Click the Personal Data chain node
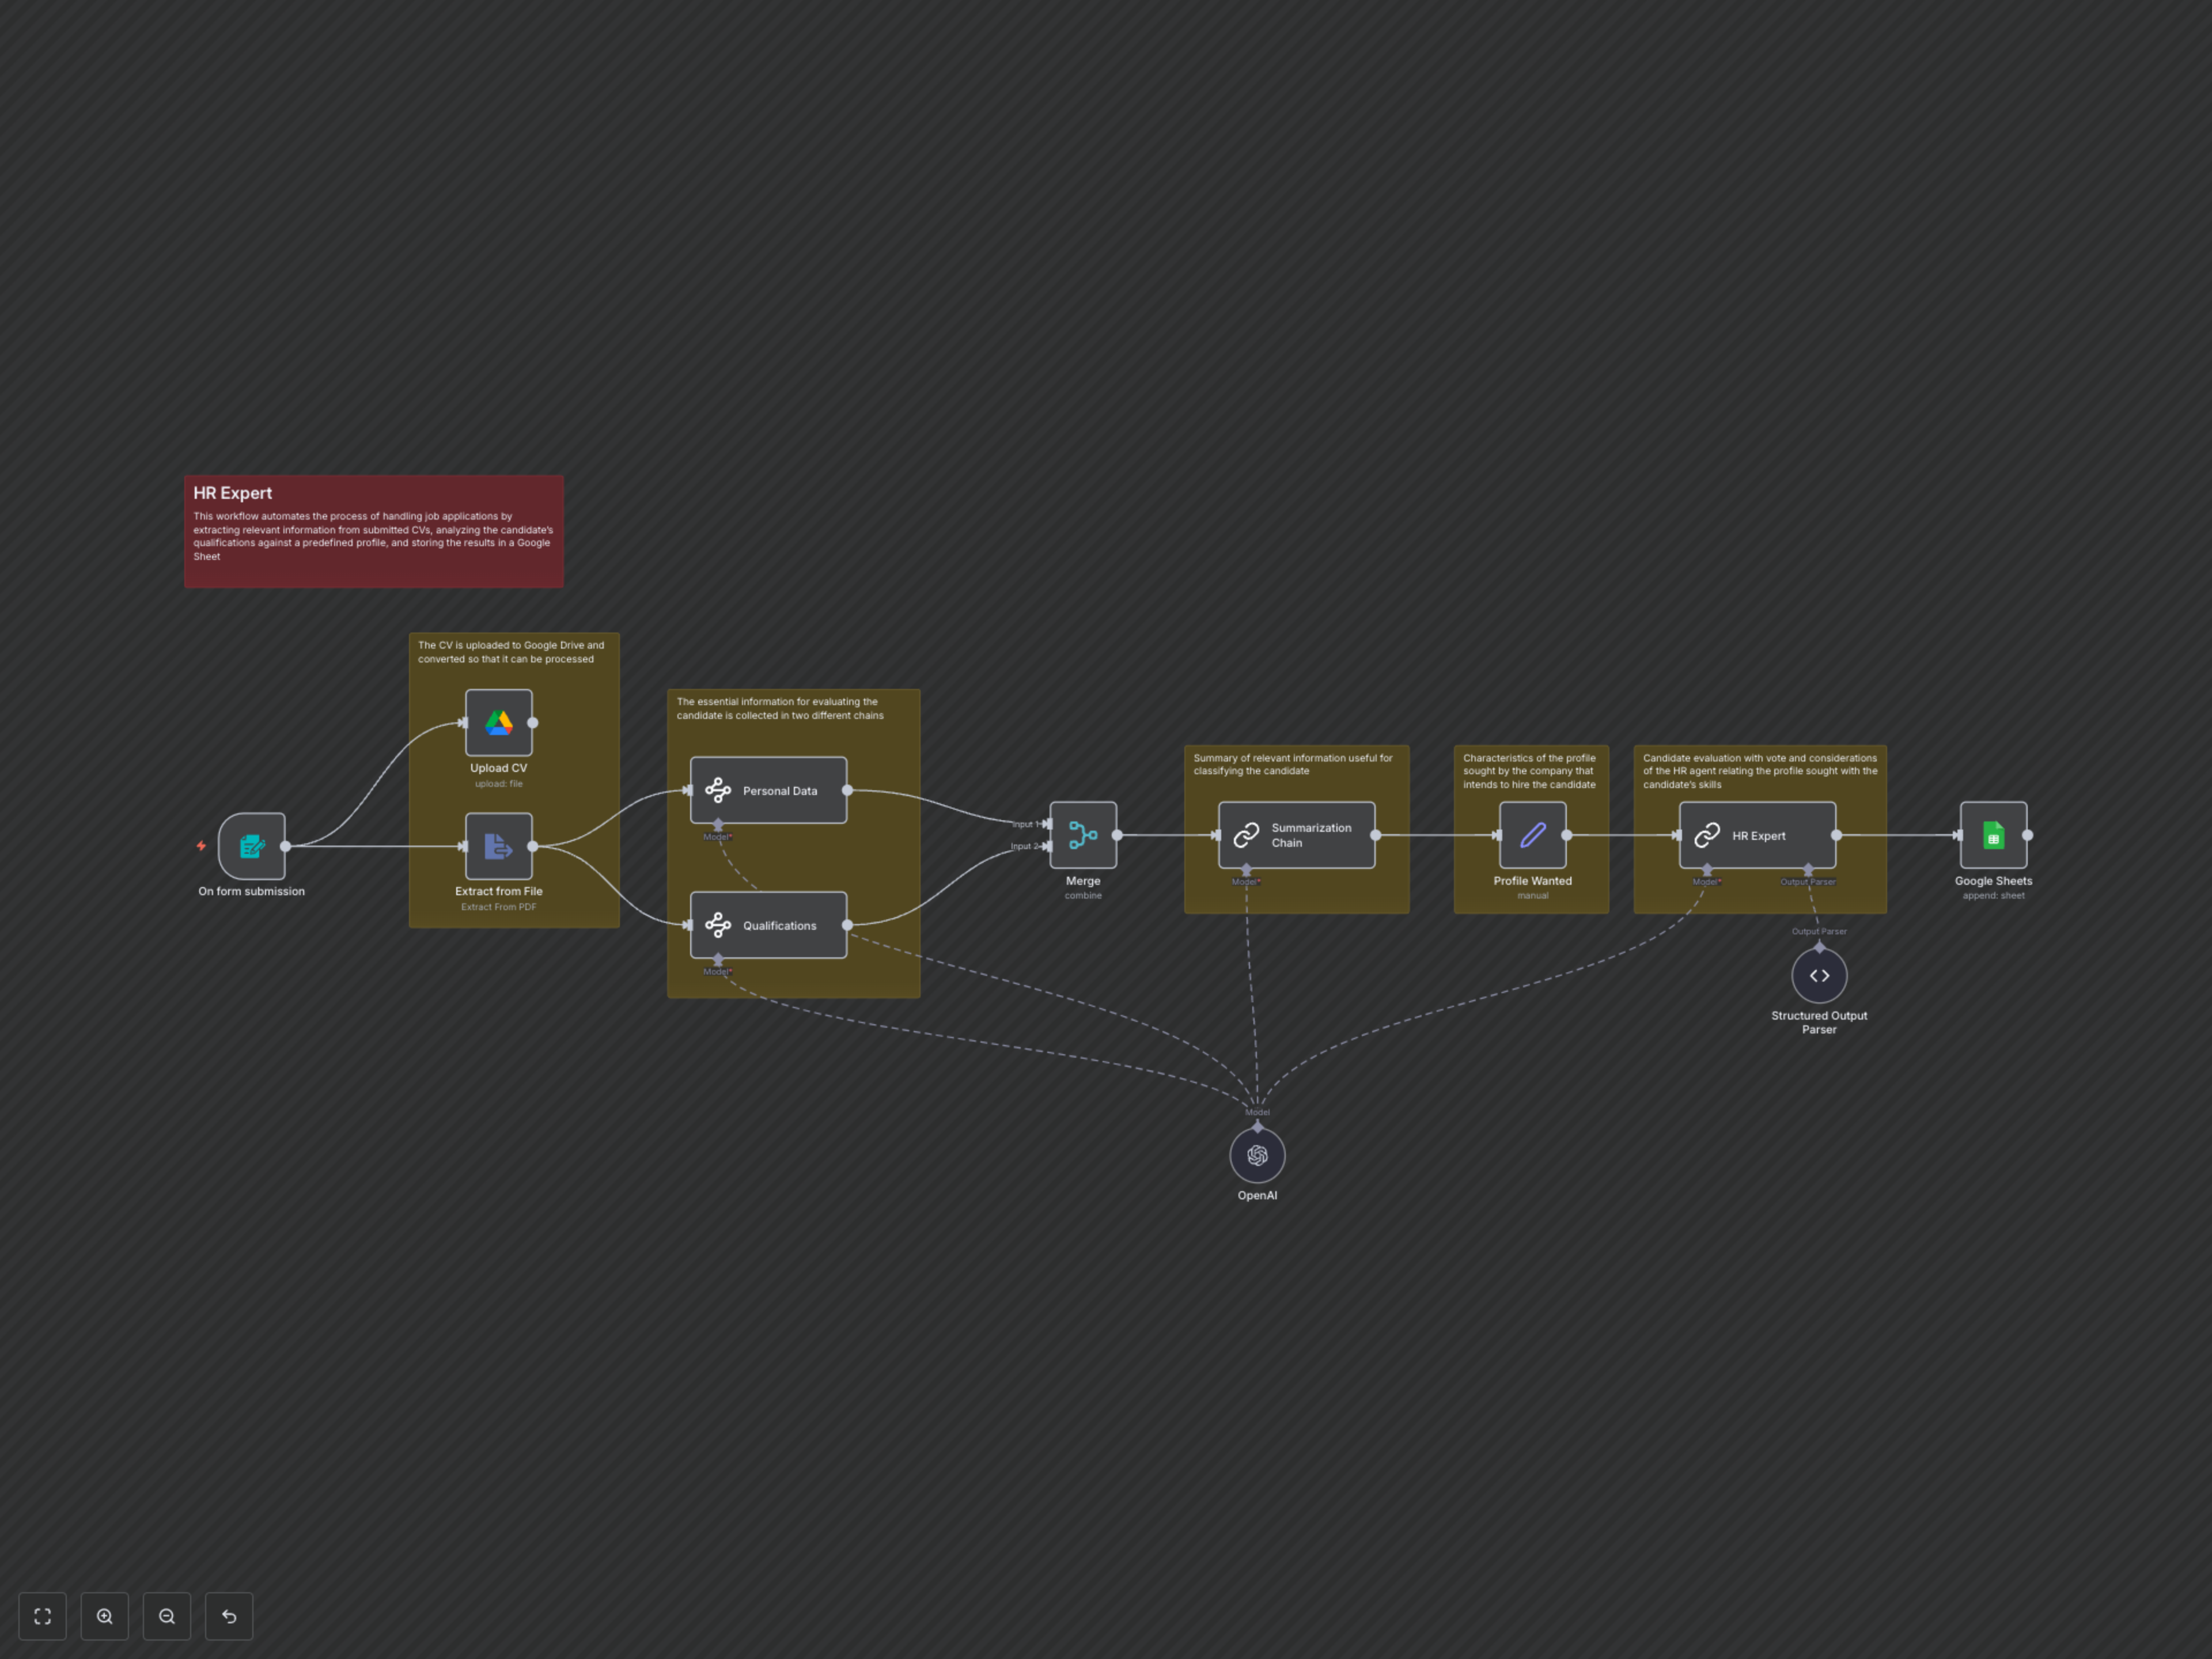This screenshot has width=2212, height=1659. 768,790
